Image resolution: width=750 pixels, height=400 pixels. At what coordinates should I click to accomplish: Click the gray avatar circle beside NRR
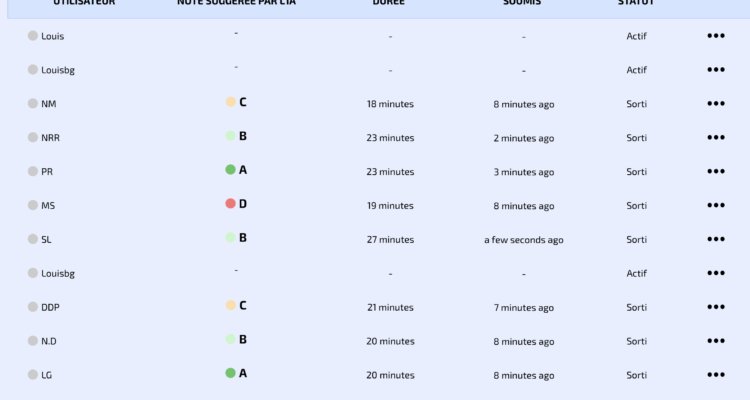(x=33, y=138)
